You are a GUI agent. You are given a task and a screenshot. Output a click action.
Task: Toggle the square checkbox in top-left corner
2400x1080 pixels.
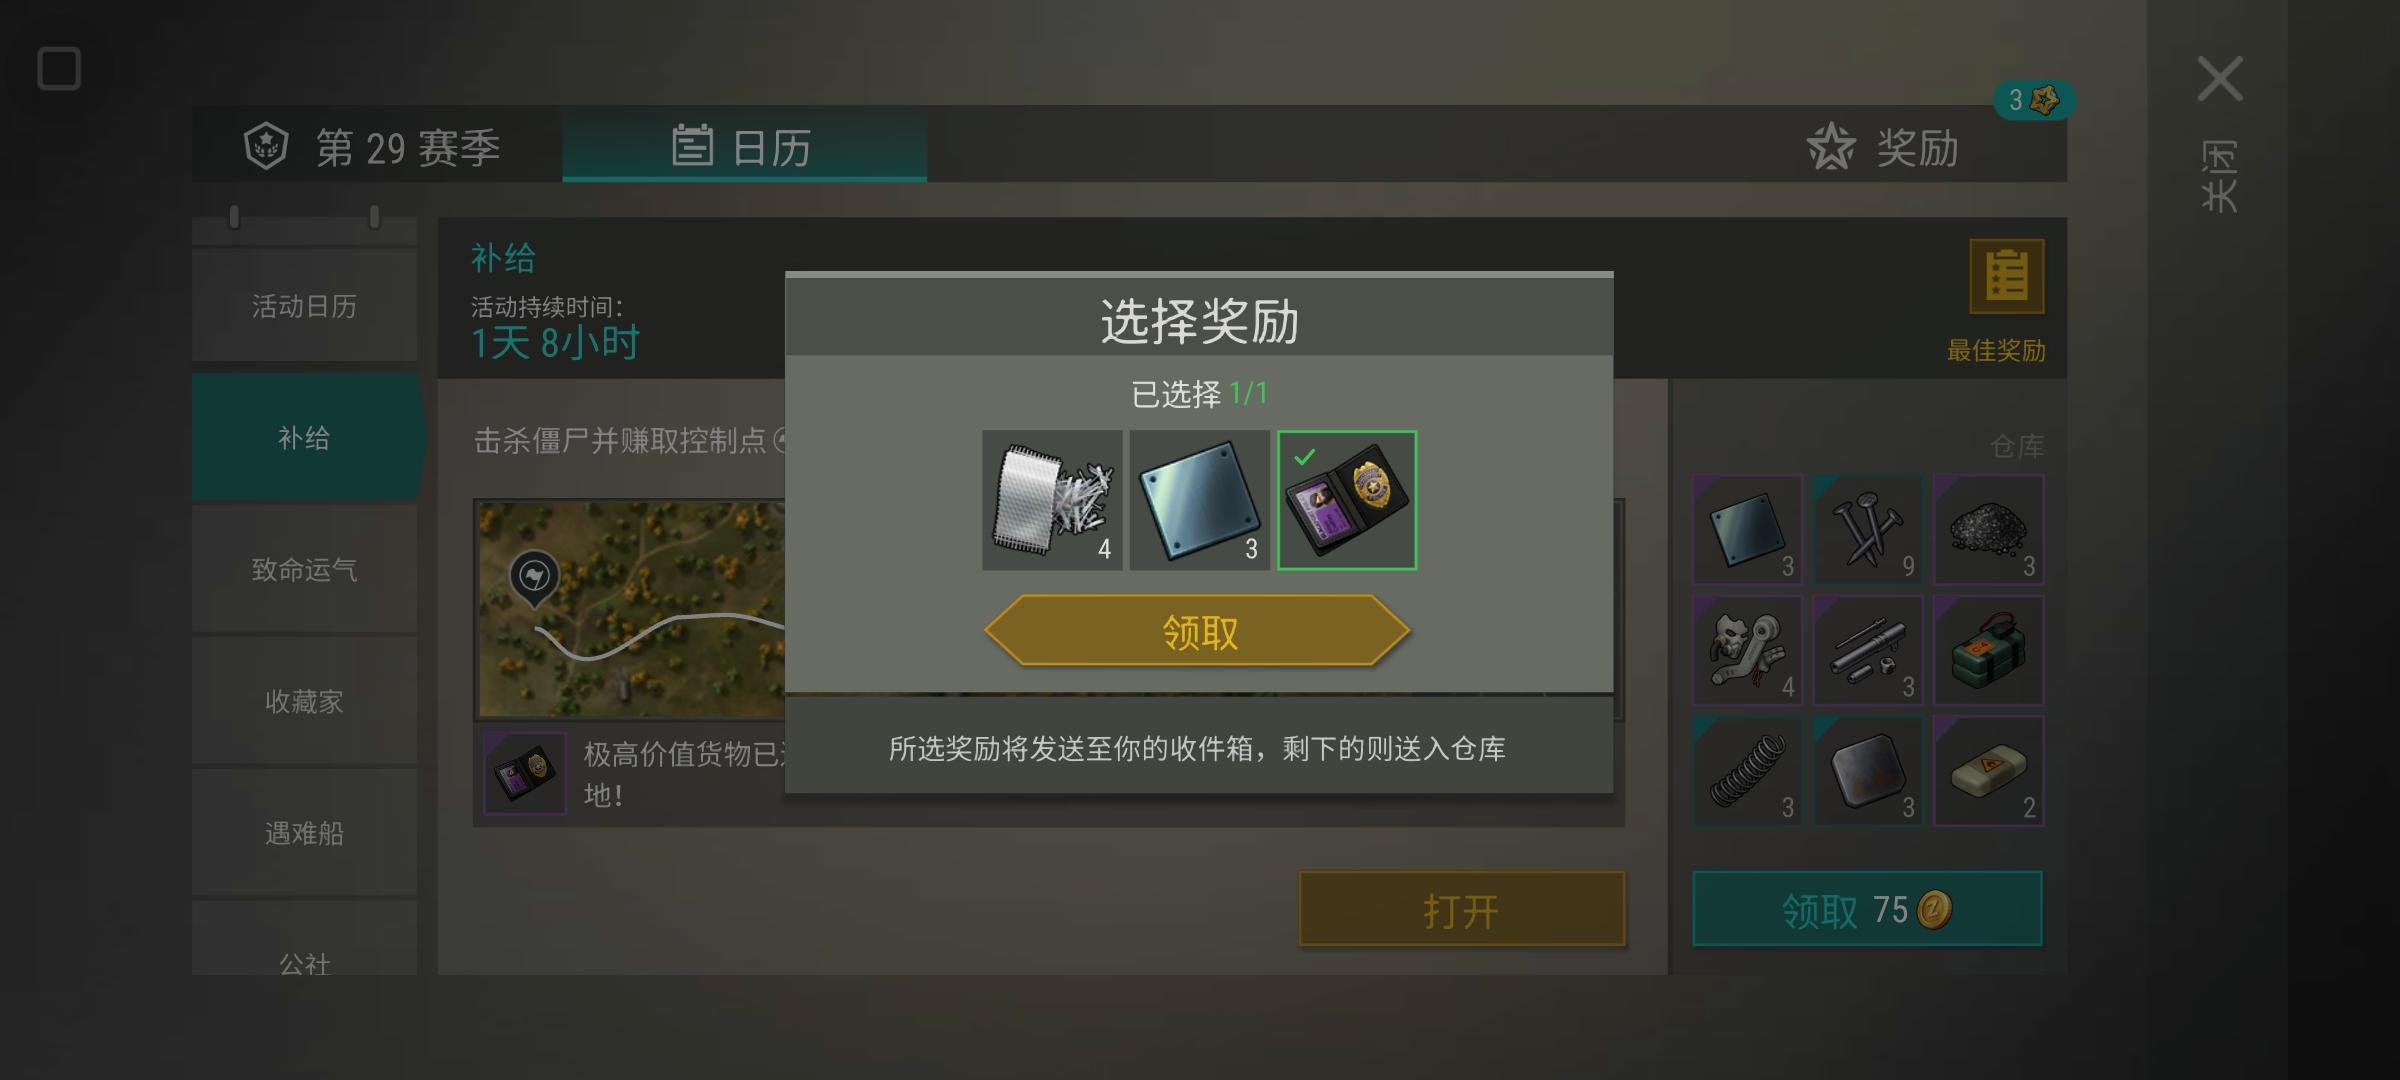59,69
